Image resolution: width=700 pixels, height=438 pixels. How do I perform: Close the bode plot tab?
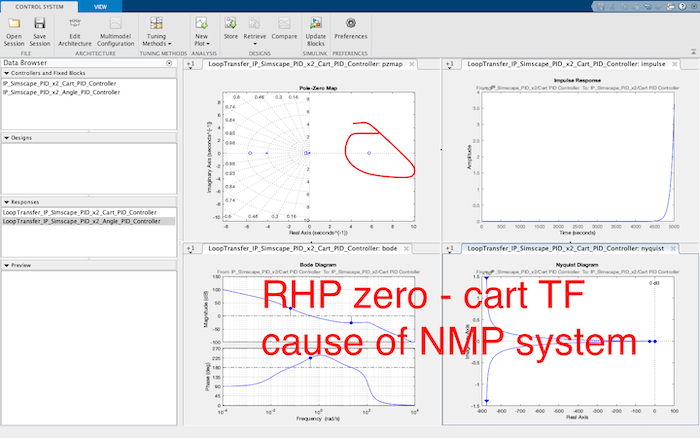(x=406, y=249)
